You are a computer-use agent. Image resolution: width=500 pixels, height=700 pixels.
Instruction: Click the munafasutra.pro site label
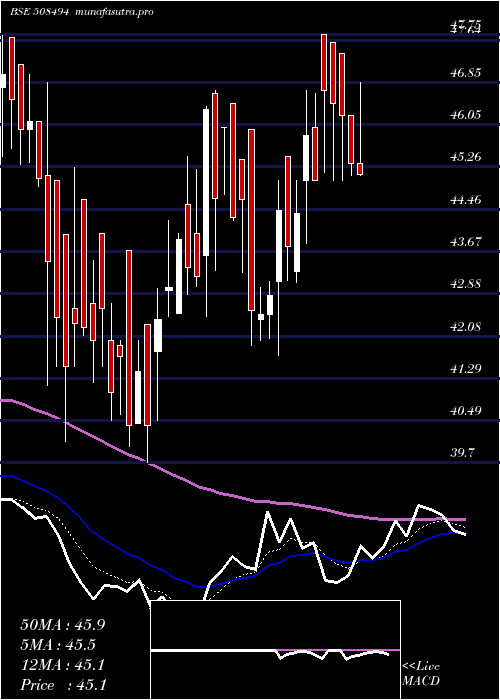[112, 12]
